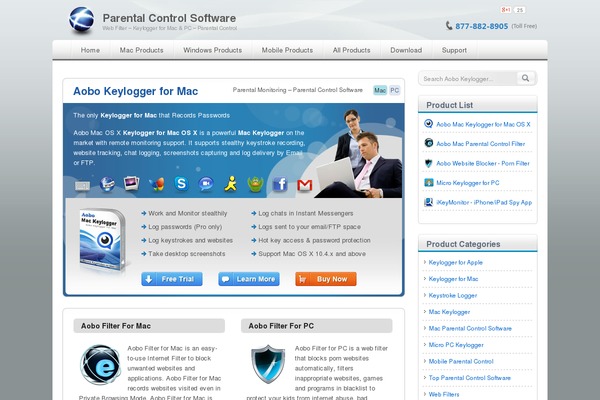This screenshot has height=400, width=600.
Task: Click the Product List heading
Action: [x=450, y=105]
